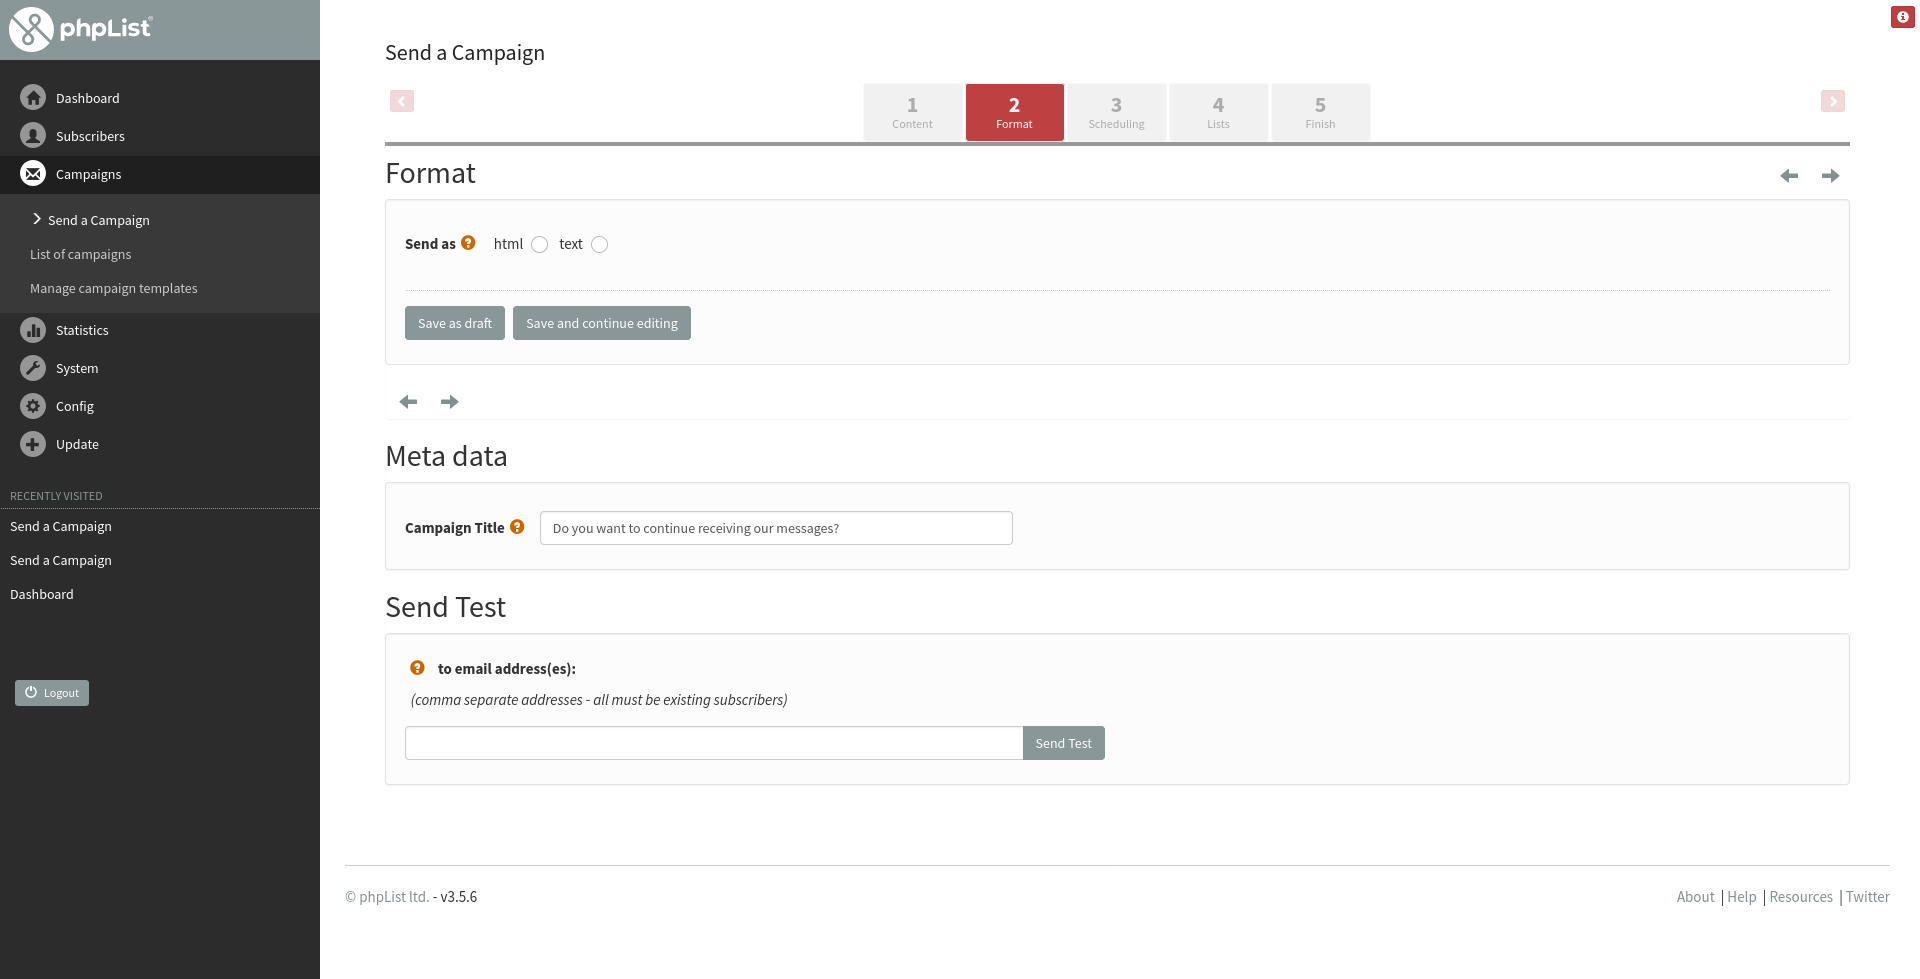Open the red notification icon at top right
The width and height of the screenshot is (1920, 979).
point(1902,17)
